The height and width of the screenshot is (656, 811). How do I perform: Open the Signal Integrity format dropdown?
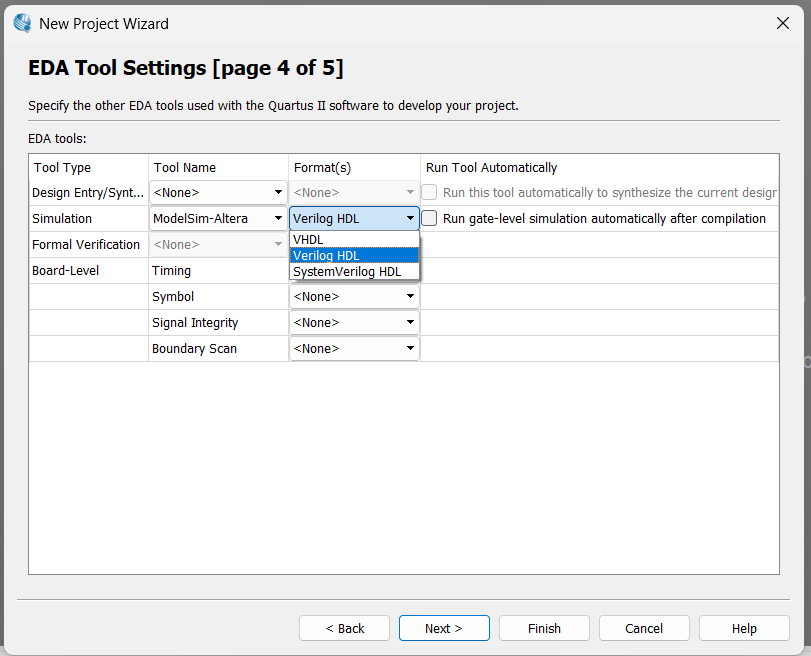(x=354, y=322)
